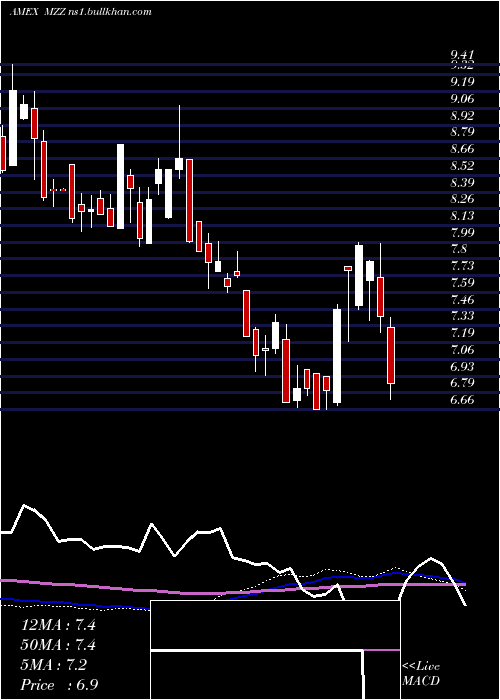Select the 9.06 price axis label

pyautogui.click(x=462, y=99)
